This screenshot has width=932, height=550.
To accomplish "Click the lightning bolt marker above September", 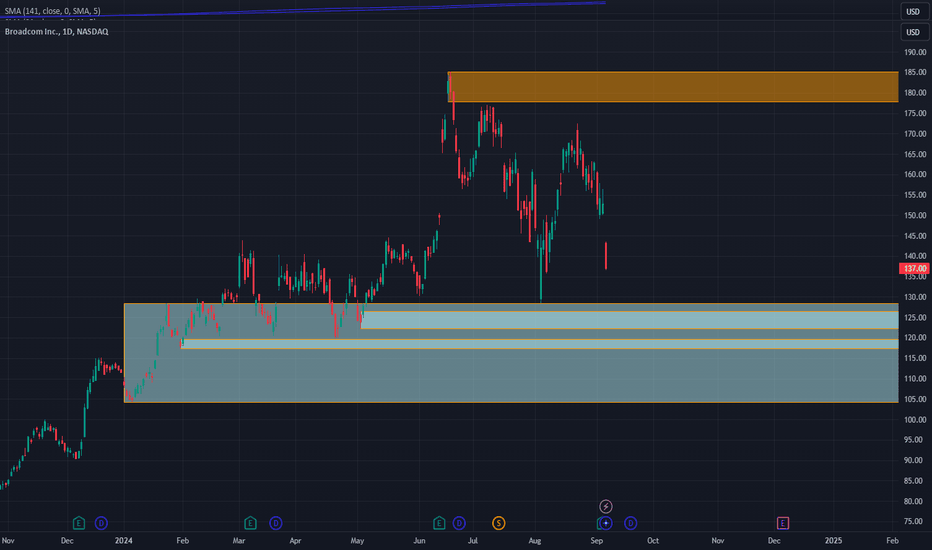I will point(605,507).
